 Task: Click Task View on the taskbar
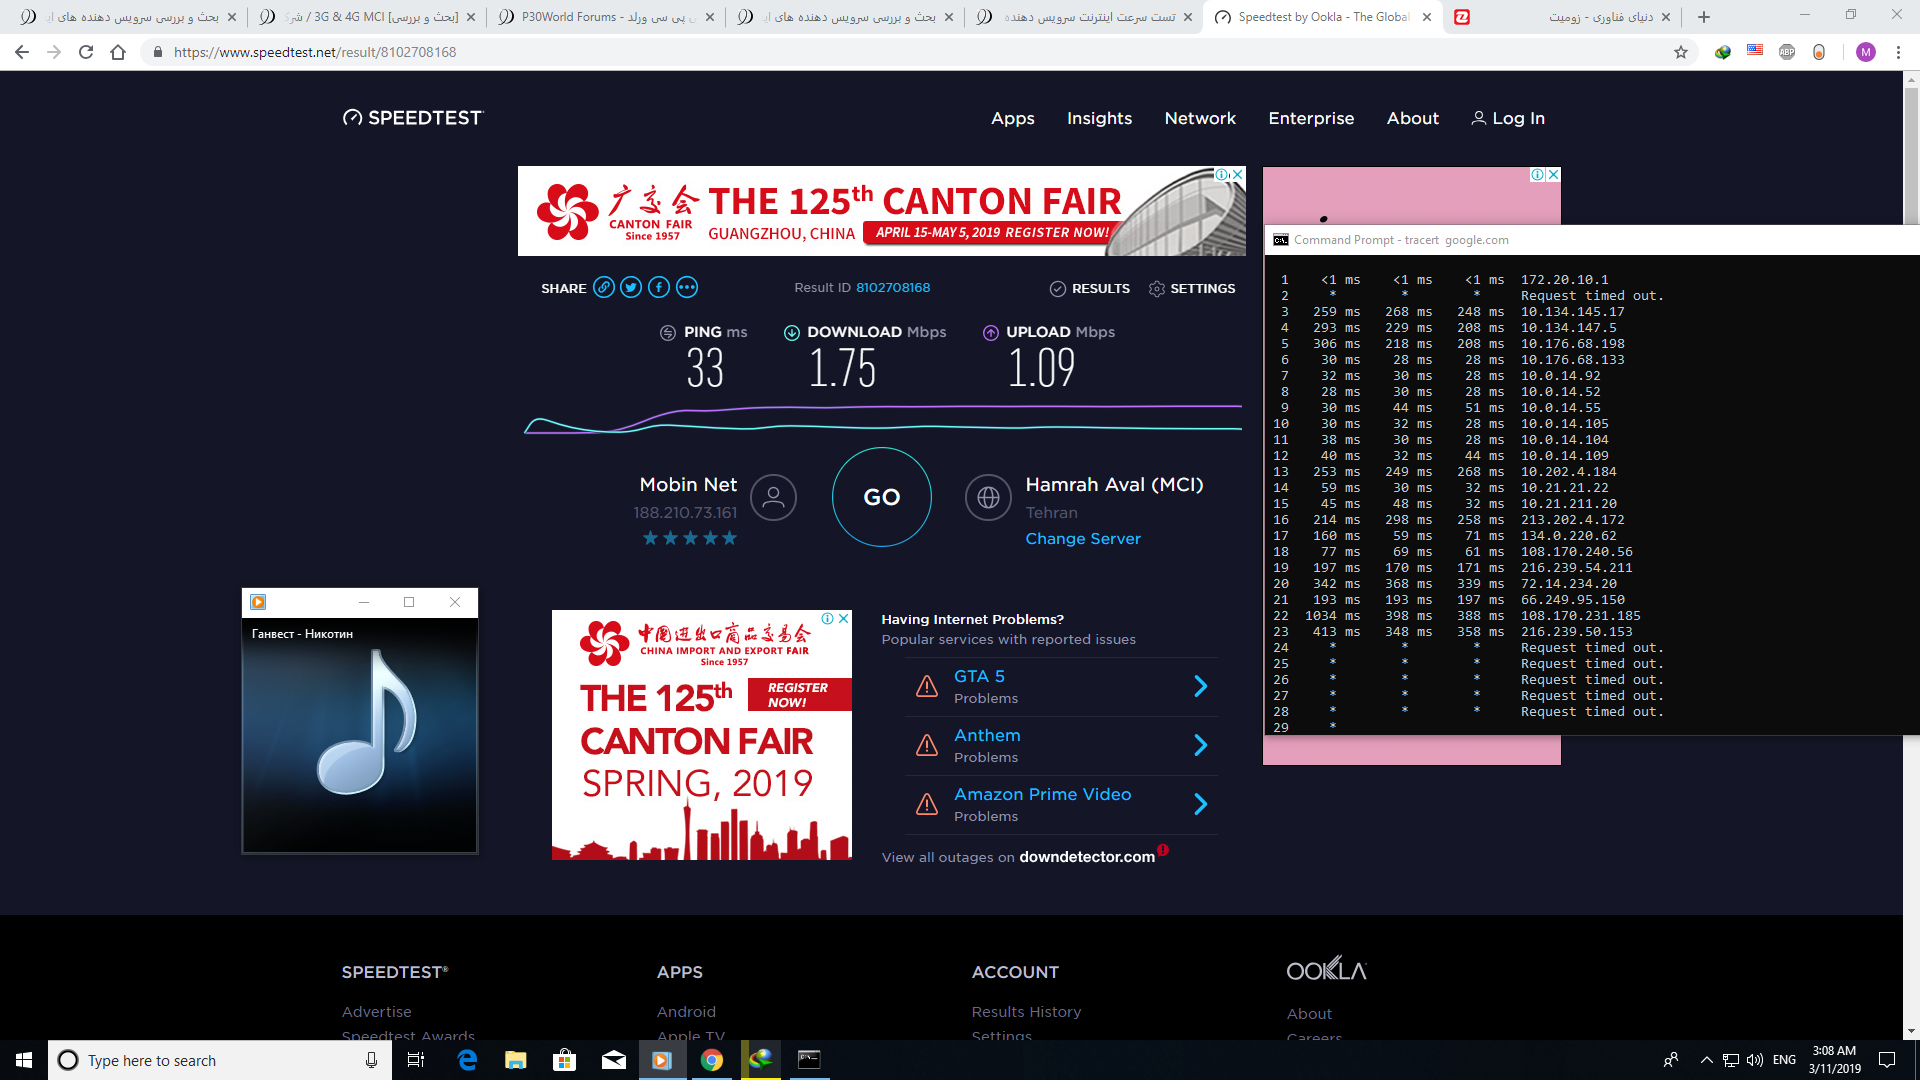(x=416, y=1060)
